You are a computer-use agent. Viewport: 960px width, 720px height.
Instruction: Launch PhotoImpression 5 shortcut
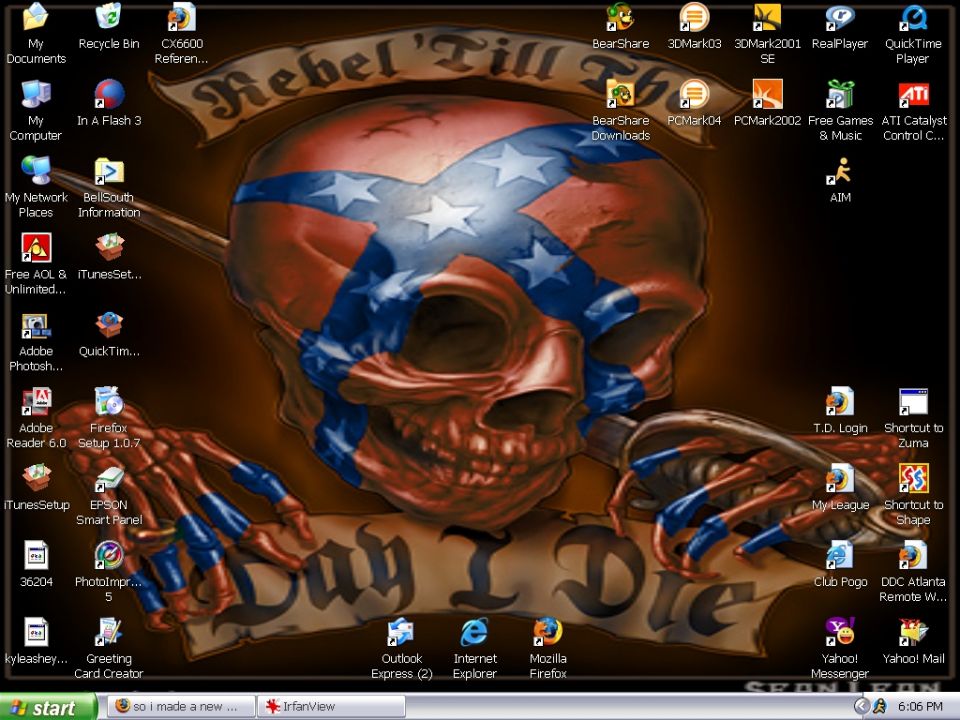109,556
